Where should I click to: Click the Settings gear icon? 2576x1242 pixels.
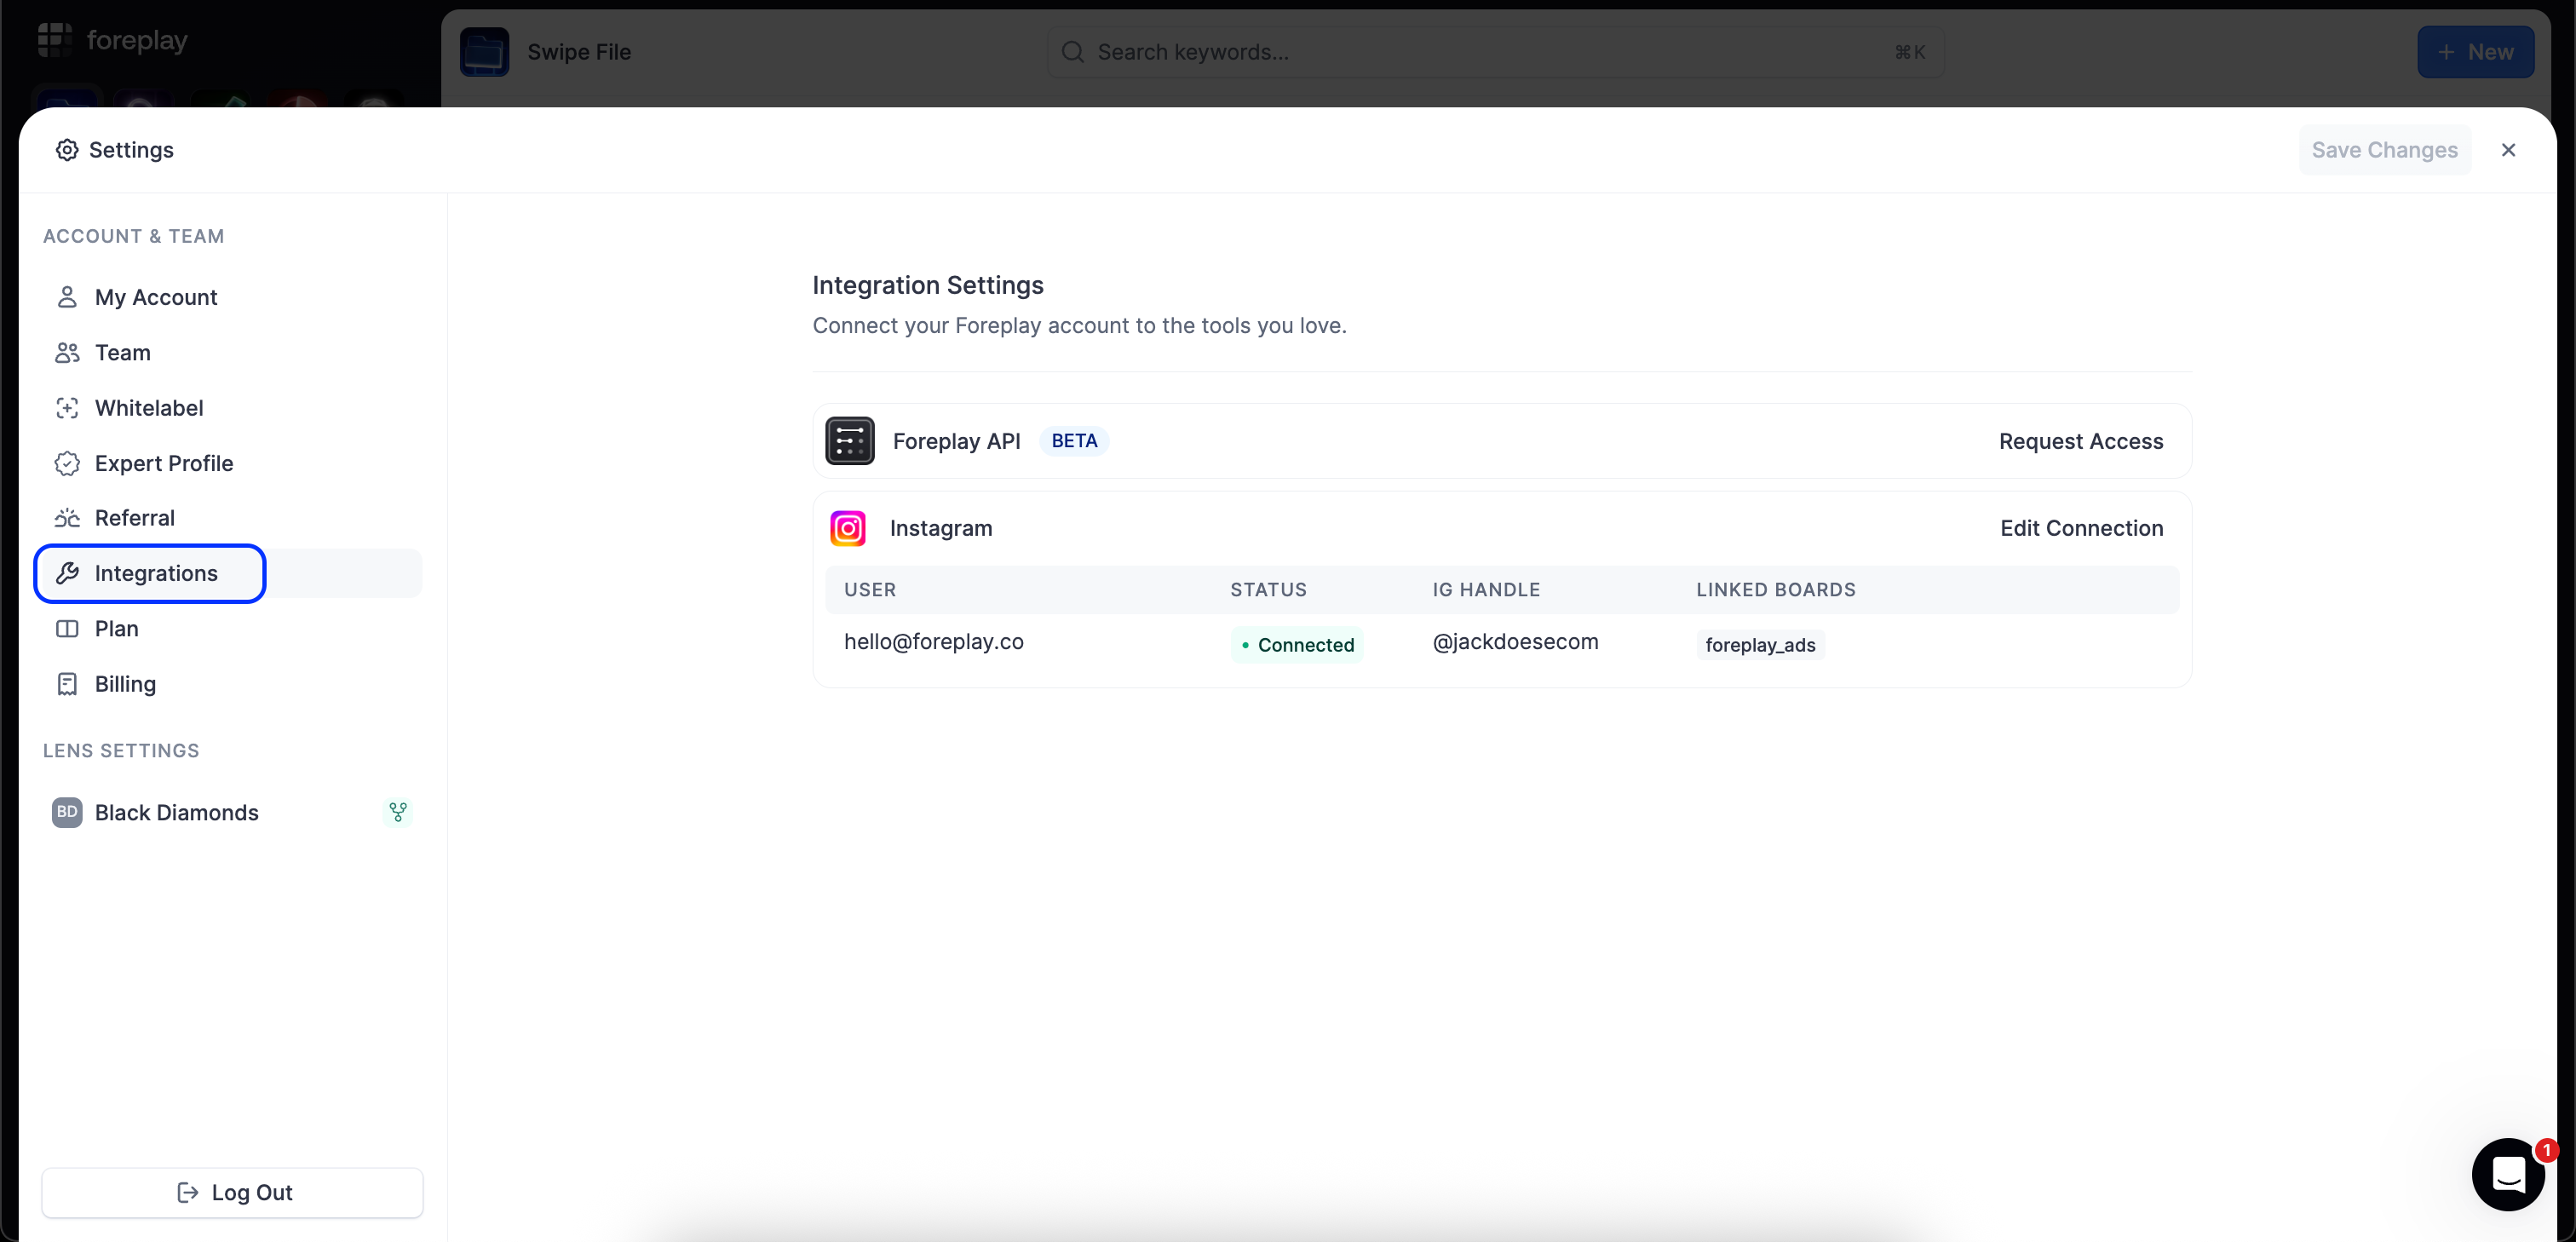67,150
